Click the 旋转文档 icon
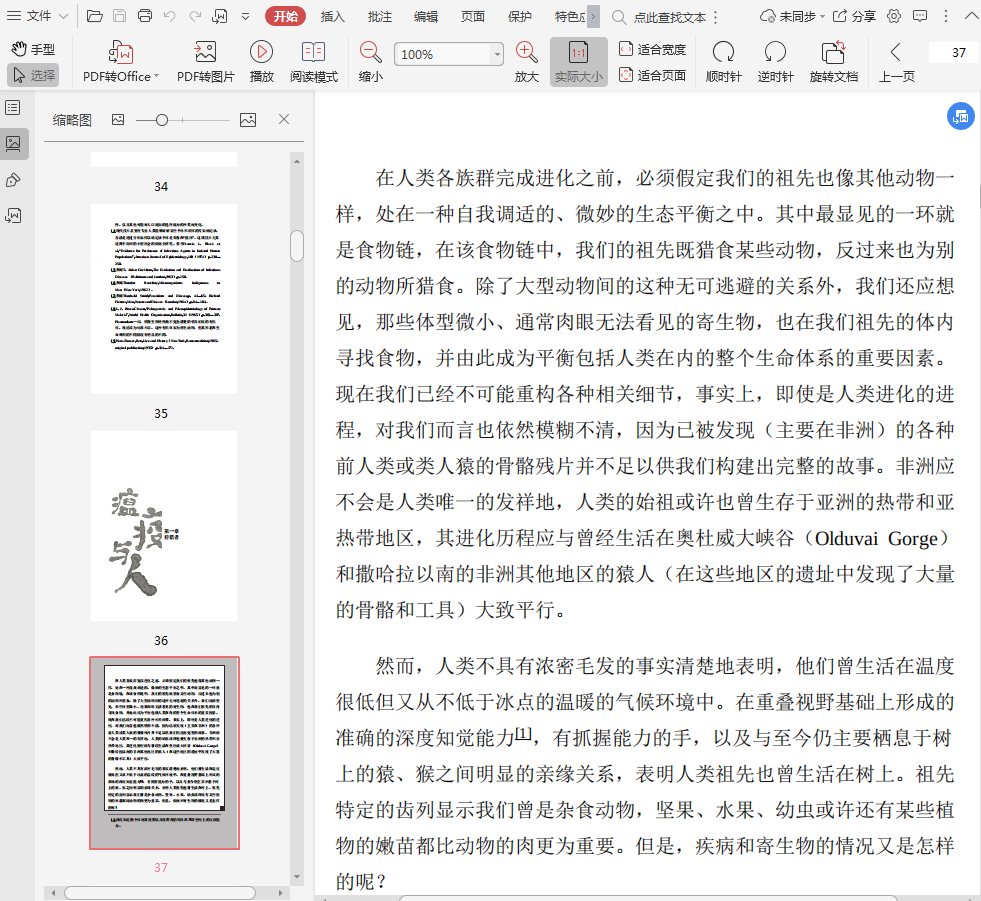 tap(833, 52)
